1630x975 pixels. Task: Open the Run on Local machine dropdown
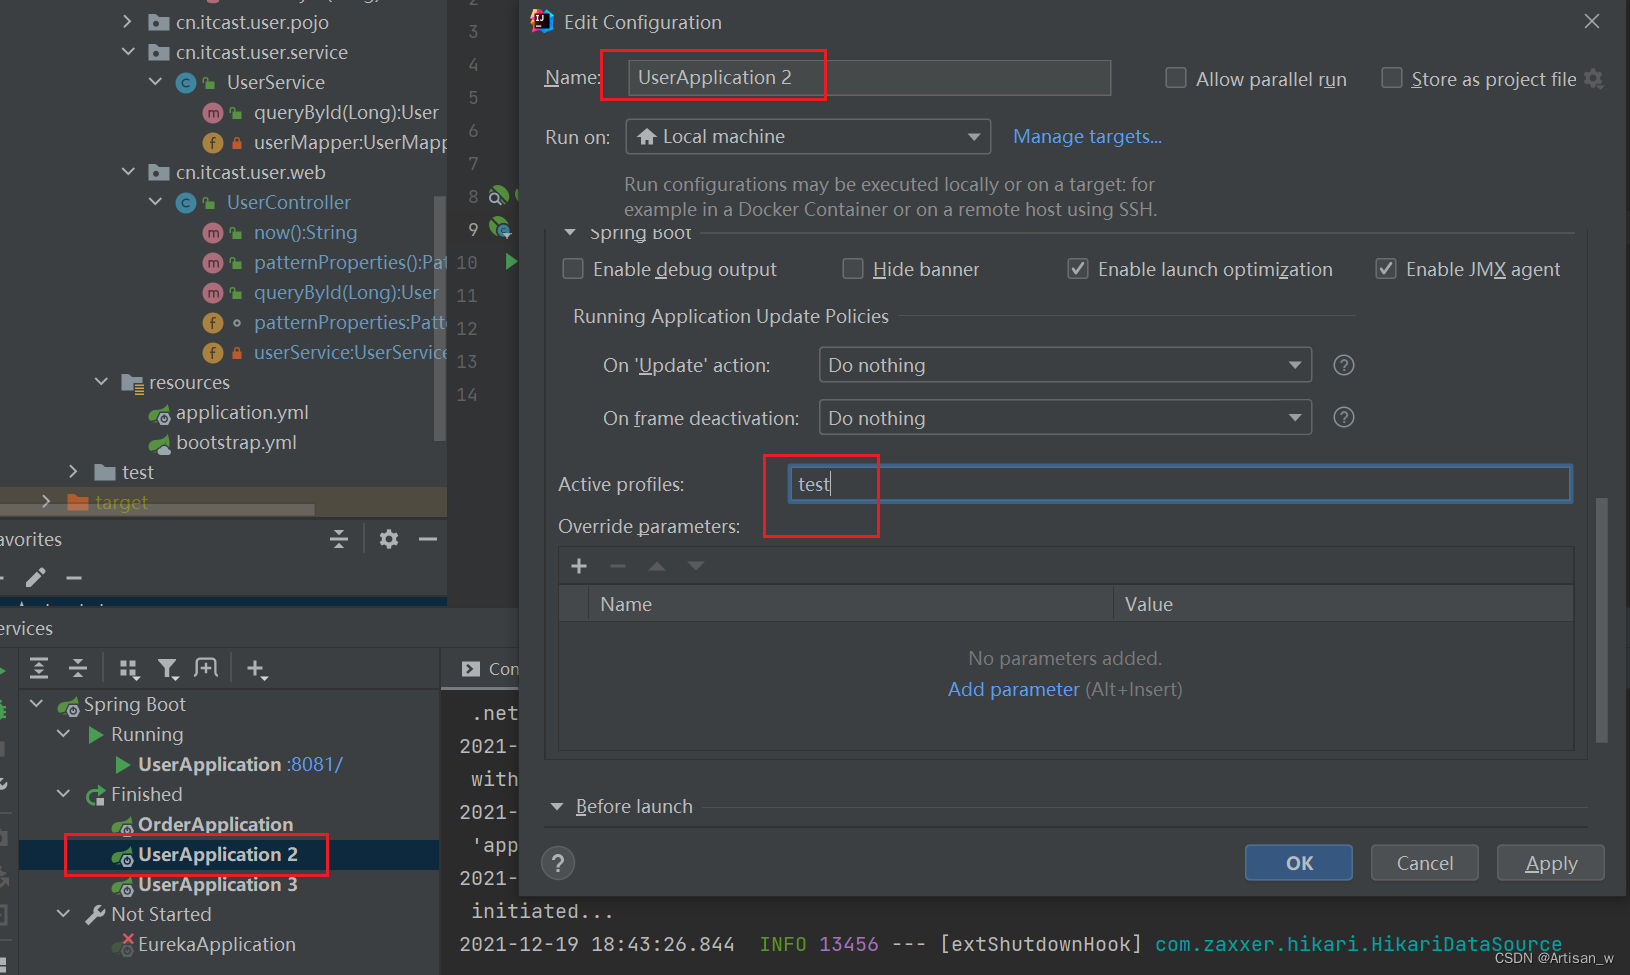pos(808,136)
